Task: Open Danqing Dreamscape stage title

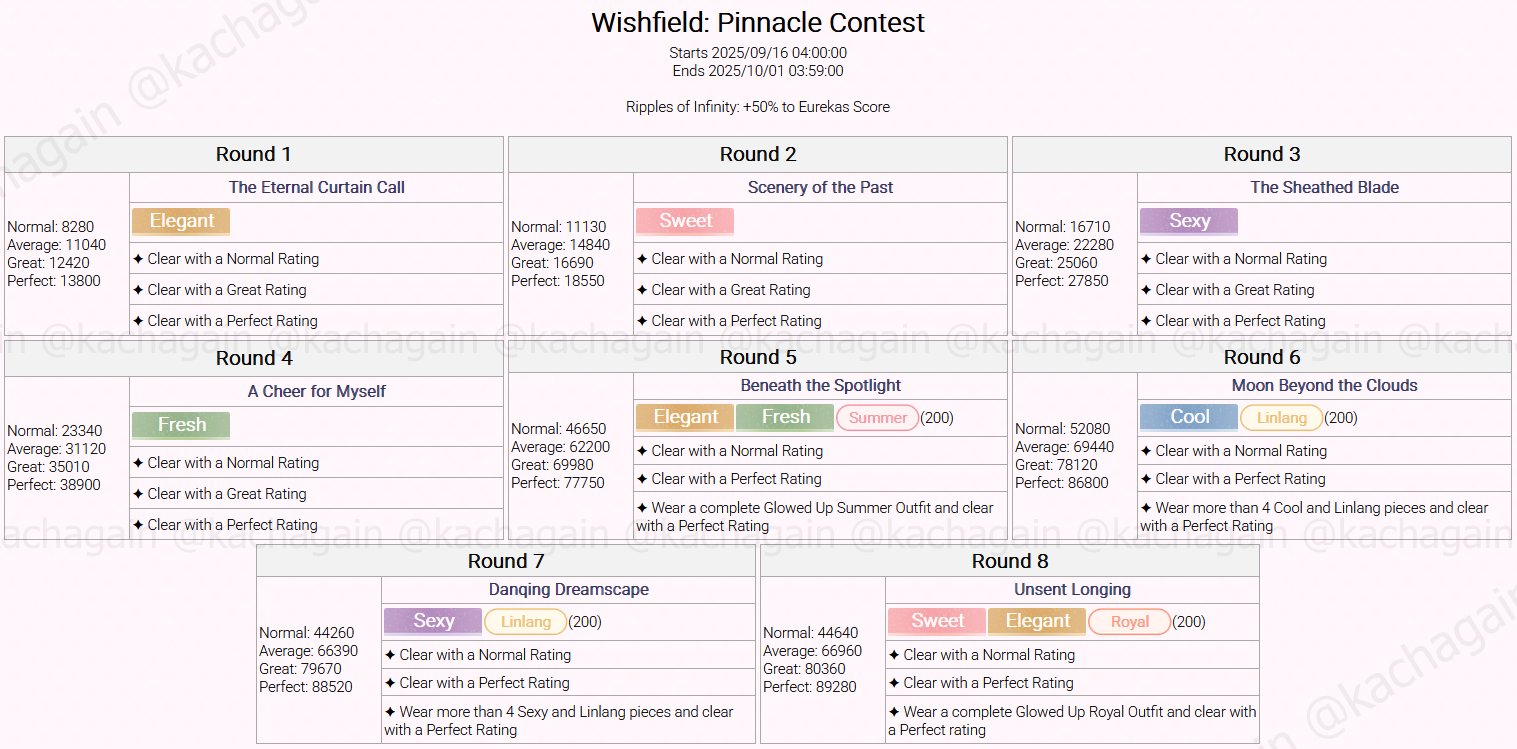Action: point(568,589)
